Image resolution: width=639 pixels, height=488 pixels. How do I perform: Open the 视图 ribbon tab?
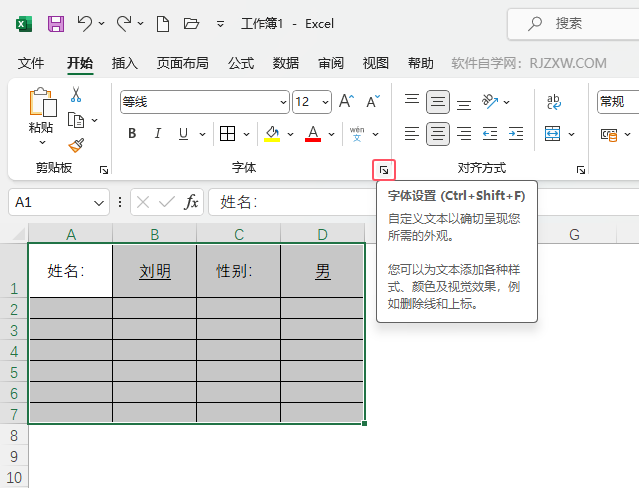(376, 63)
